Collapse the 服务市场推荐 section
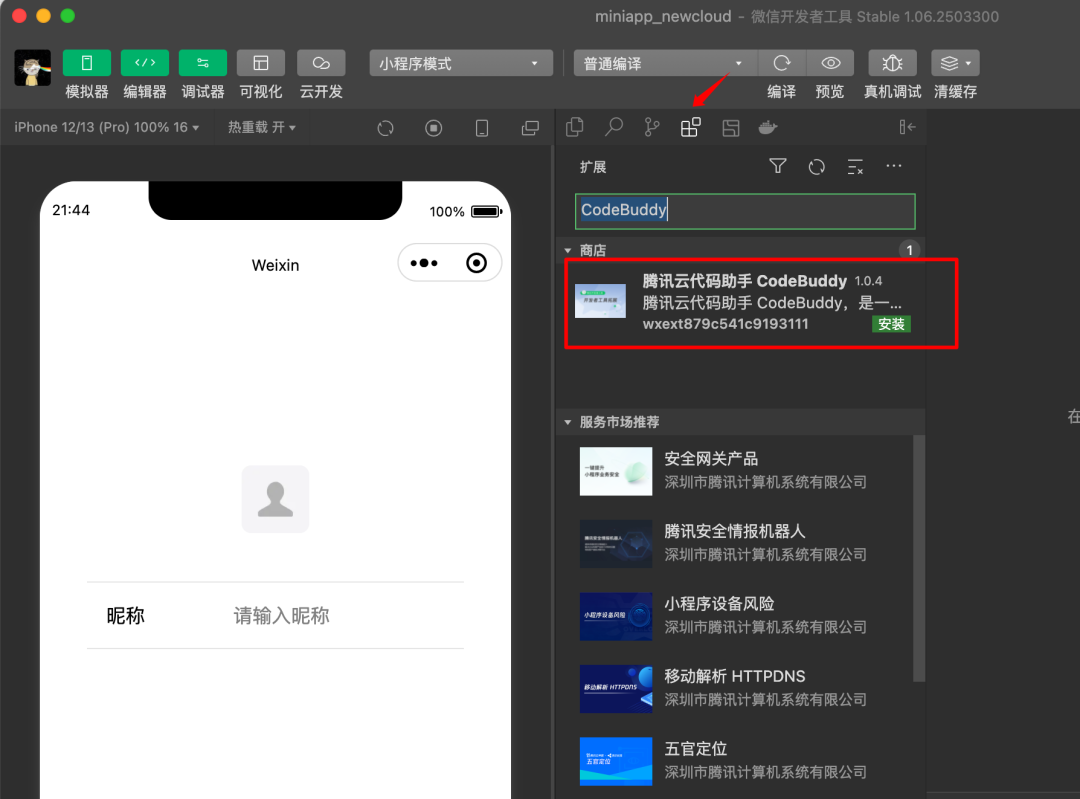The height and width of the screenshot is (799, 1080). click(568, 422)
